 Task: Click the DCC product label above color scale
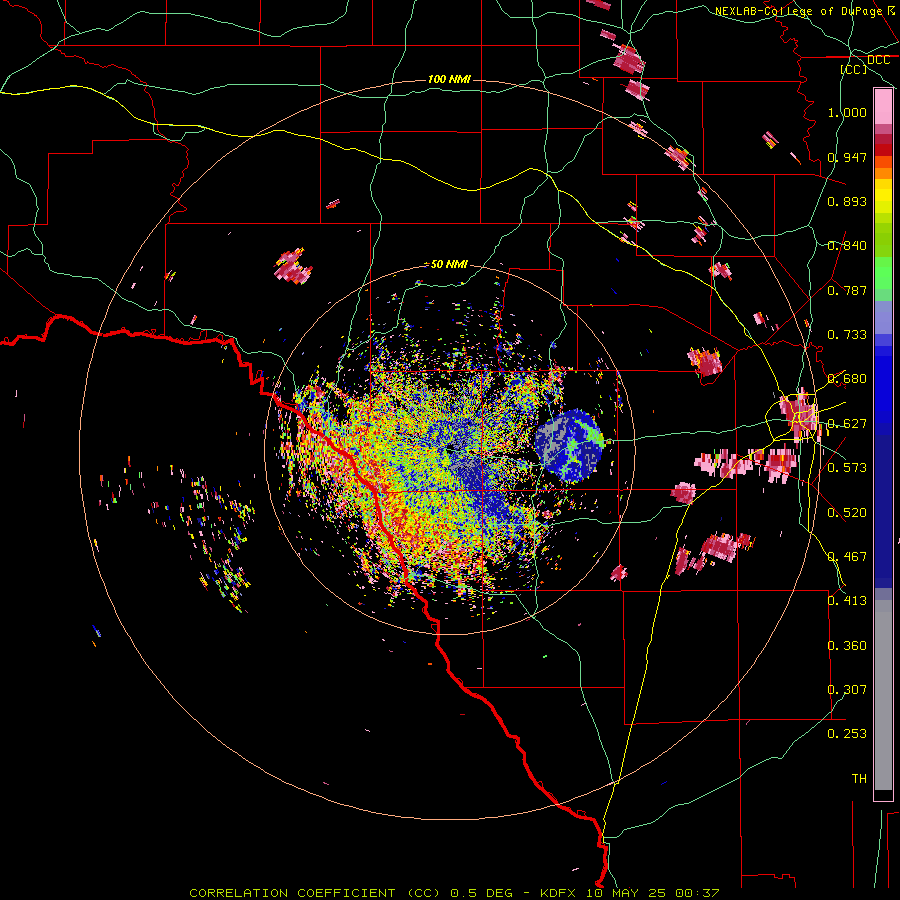click(878, 60)
